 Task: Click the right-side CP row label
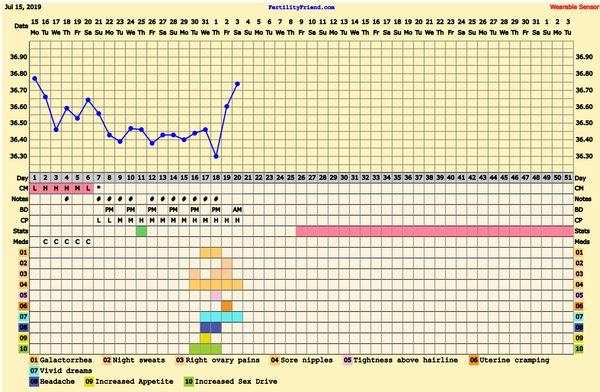tap(578, 220)
